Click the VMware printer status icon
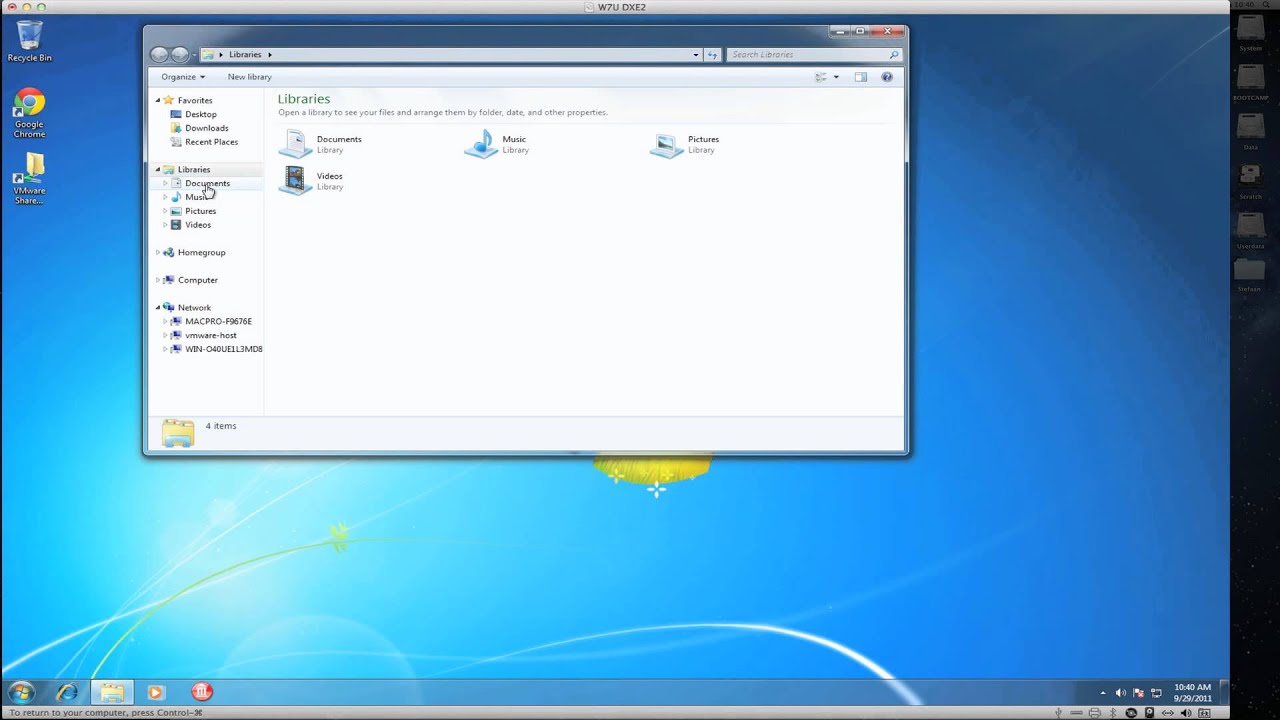The height and width of the screenshot is (720, 1280). coord(1094,713)
